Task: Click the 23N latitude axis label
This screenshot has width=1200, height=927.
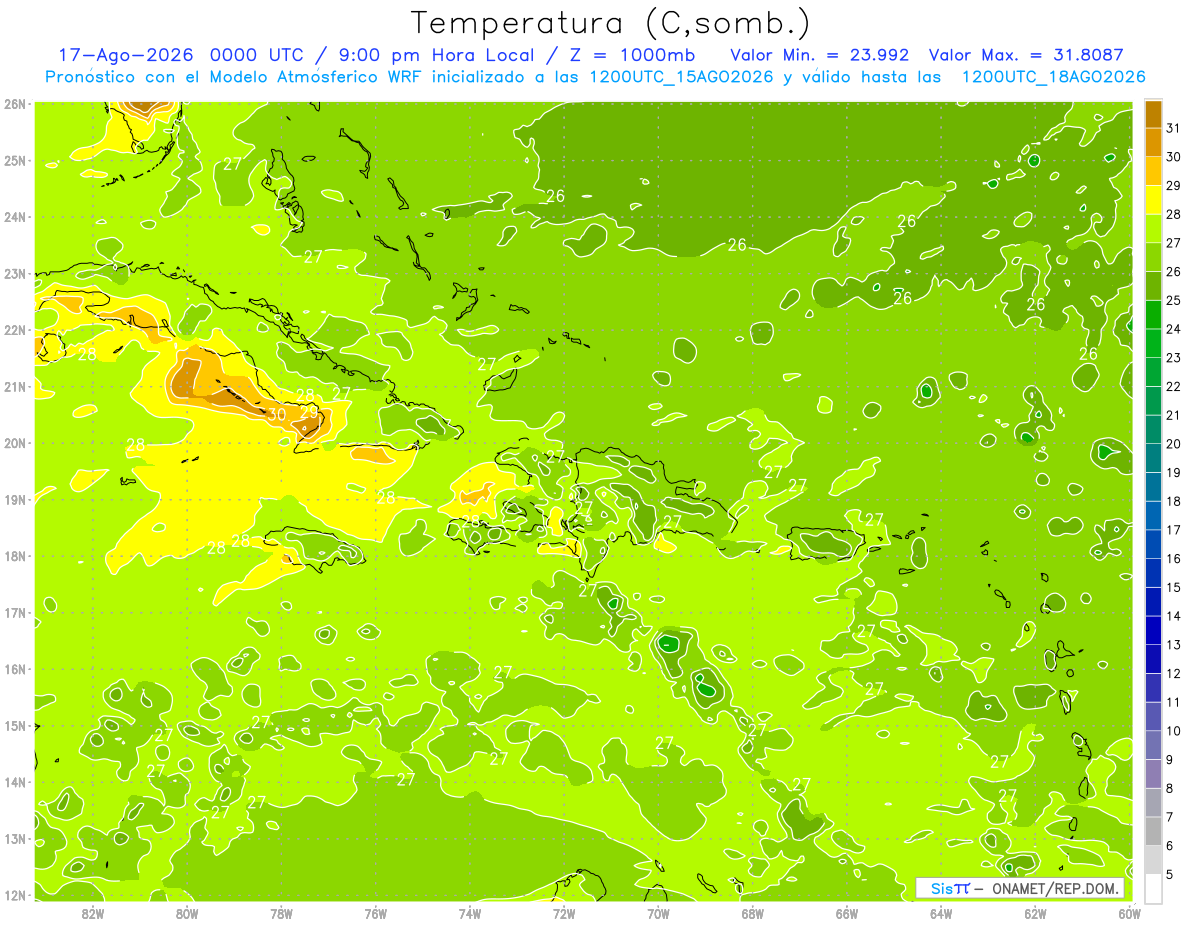Action: point(14,273)
